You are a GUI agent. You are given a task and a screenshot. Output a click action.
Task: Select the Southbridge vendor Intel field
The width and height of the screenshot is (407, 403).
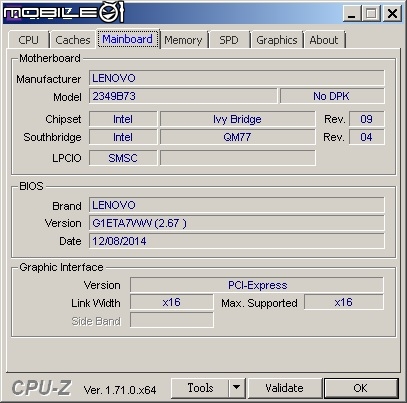tap(123, 137)
